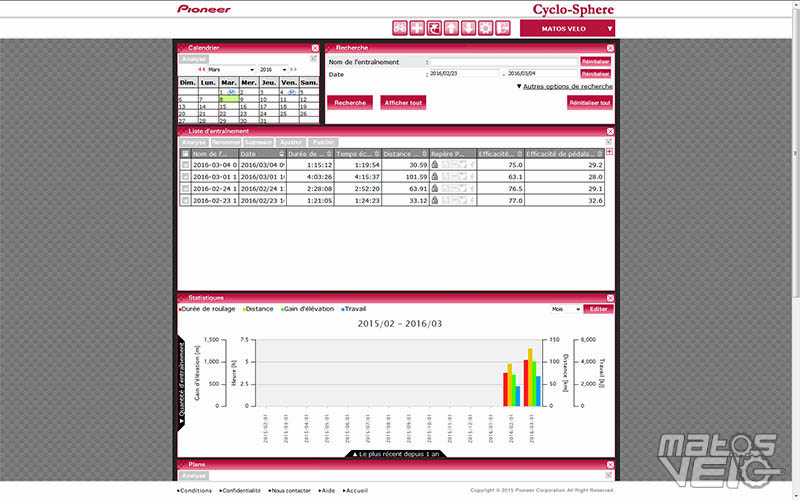Click the logout door icon in top toolbar

coord(503,28)
